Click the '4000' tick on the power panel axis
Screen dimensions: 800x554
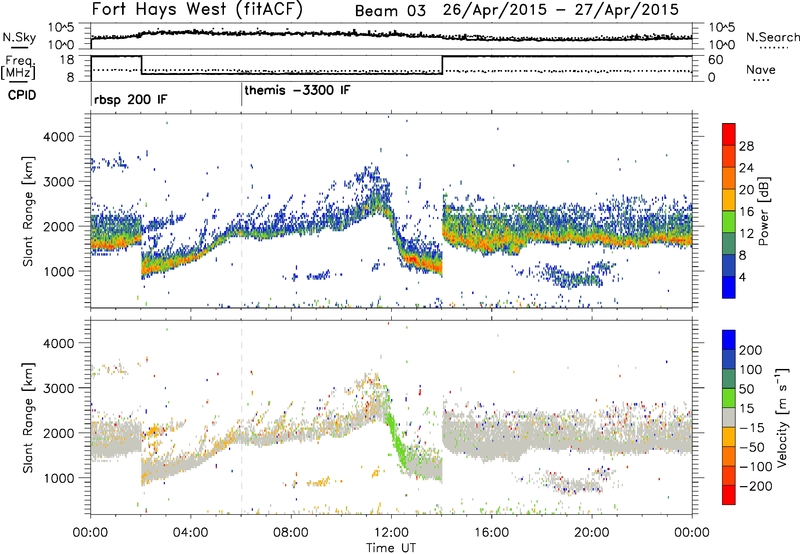pyautogui.click(x=58, y=137)
